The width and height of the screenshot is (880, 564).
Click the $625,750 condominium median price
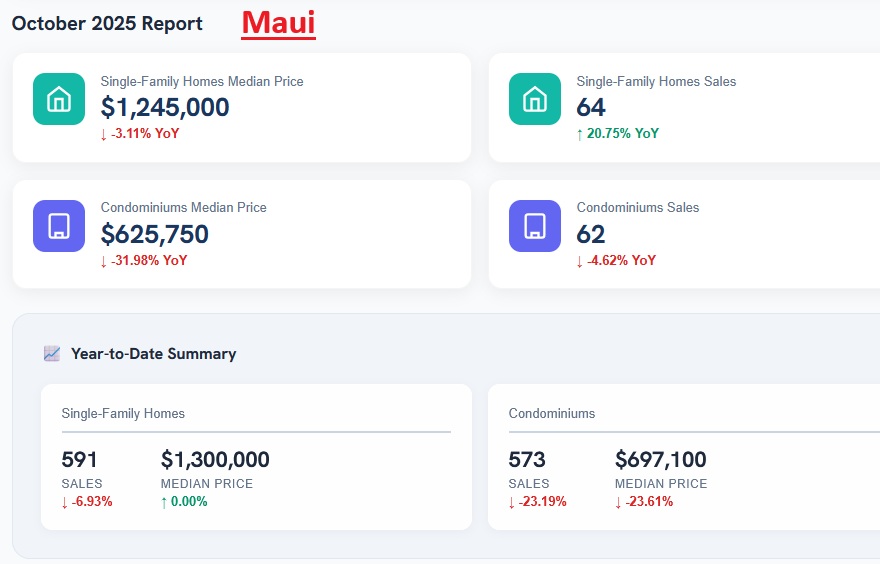(155, 234)
